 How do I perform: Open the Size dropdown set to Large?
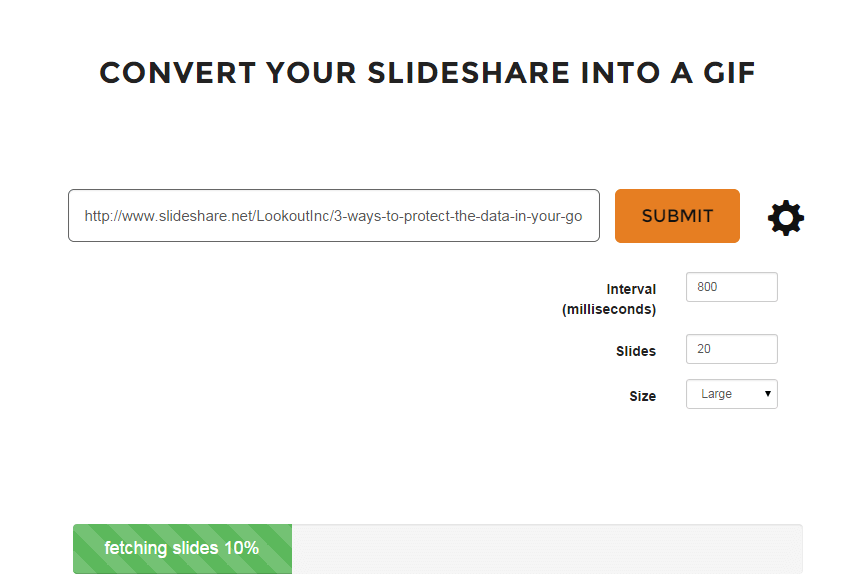(x=732, y=394)
